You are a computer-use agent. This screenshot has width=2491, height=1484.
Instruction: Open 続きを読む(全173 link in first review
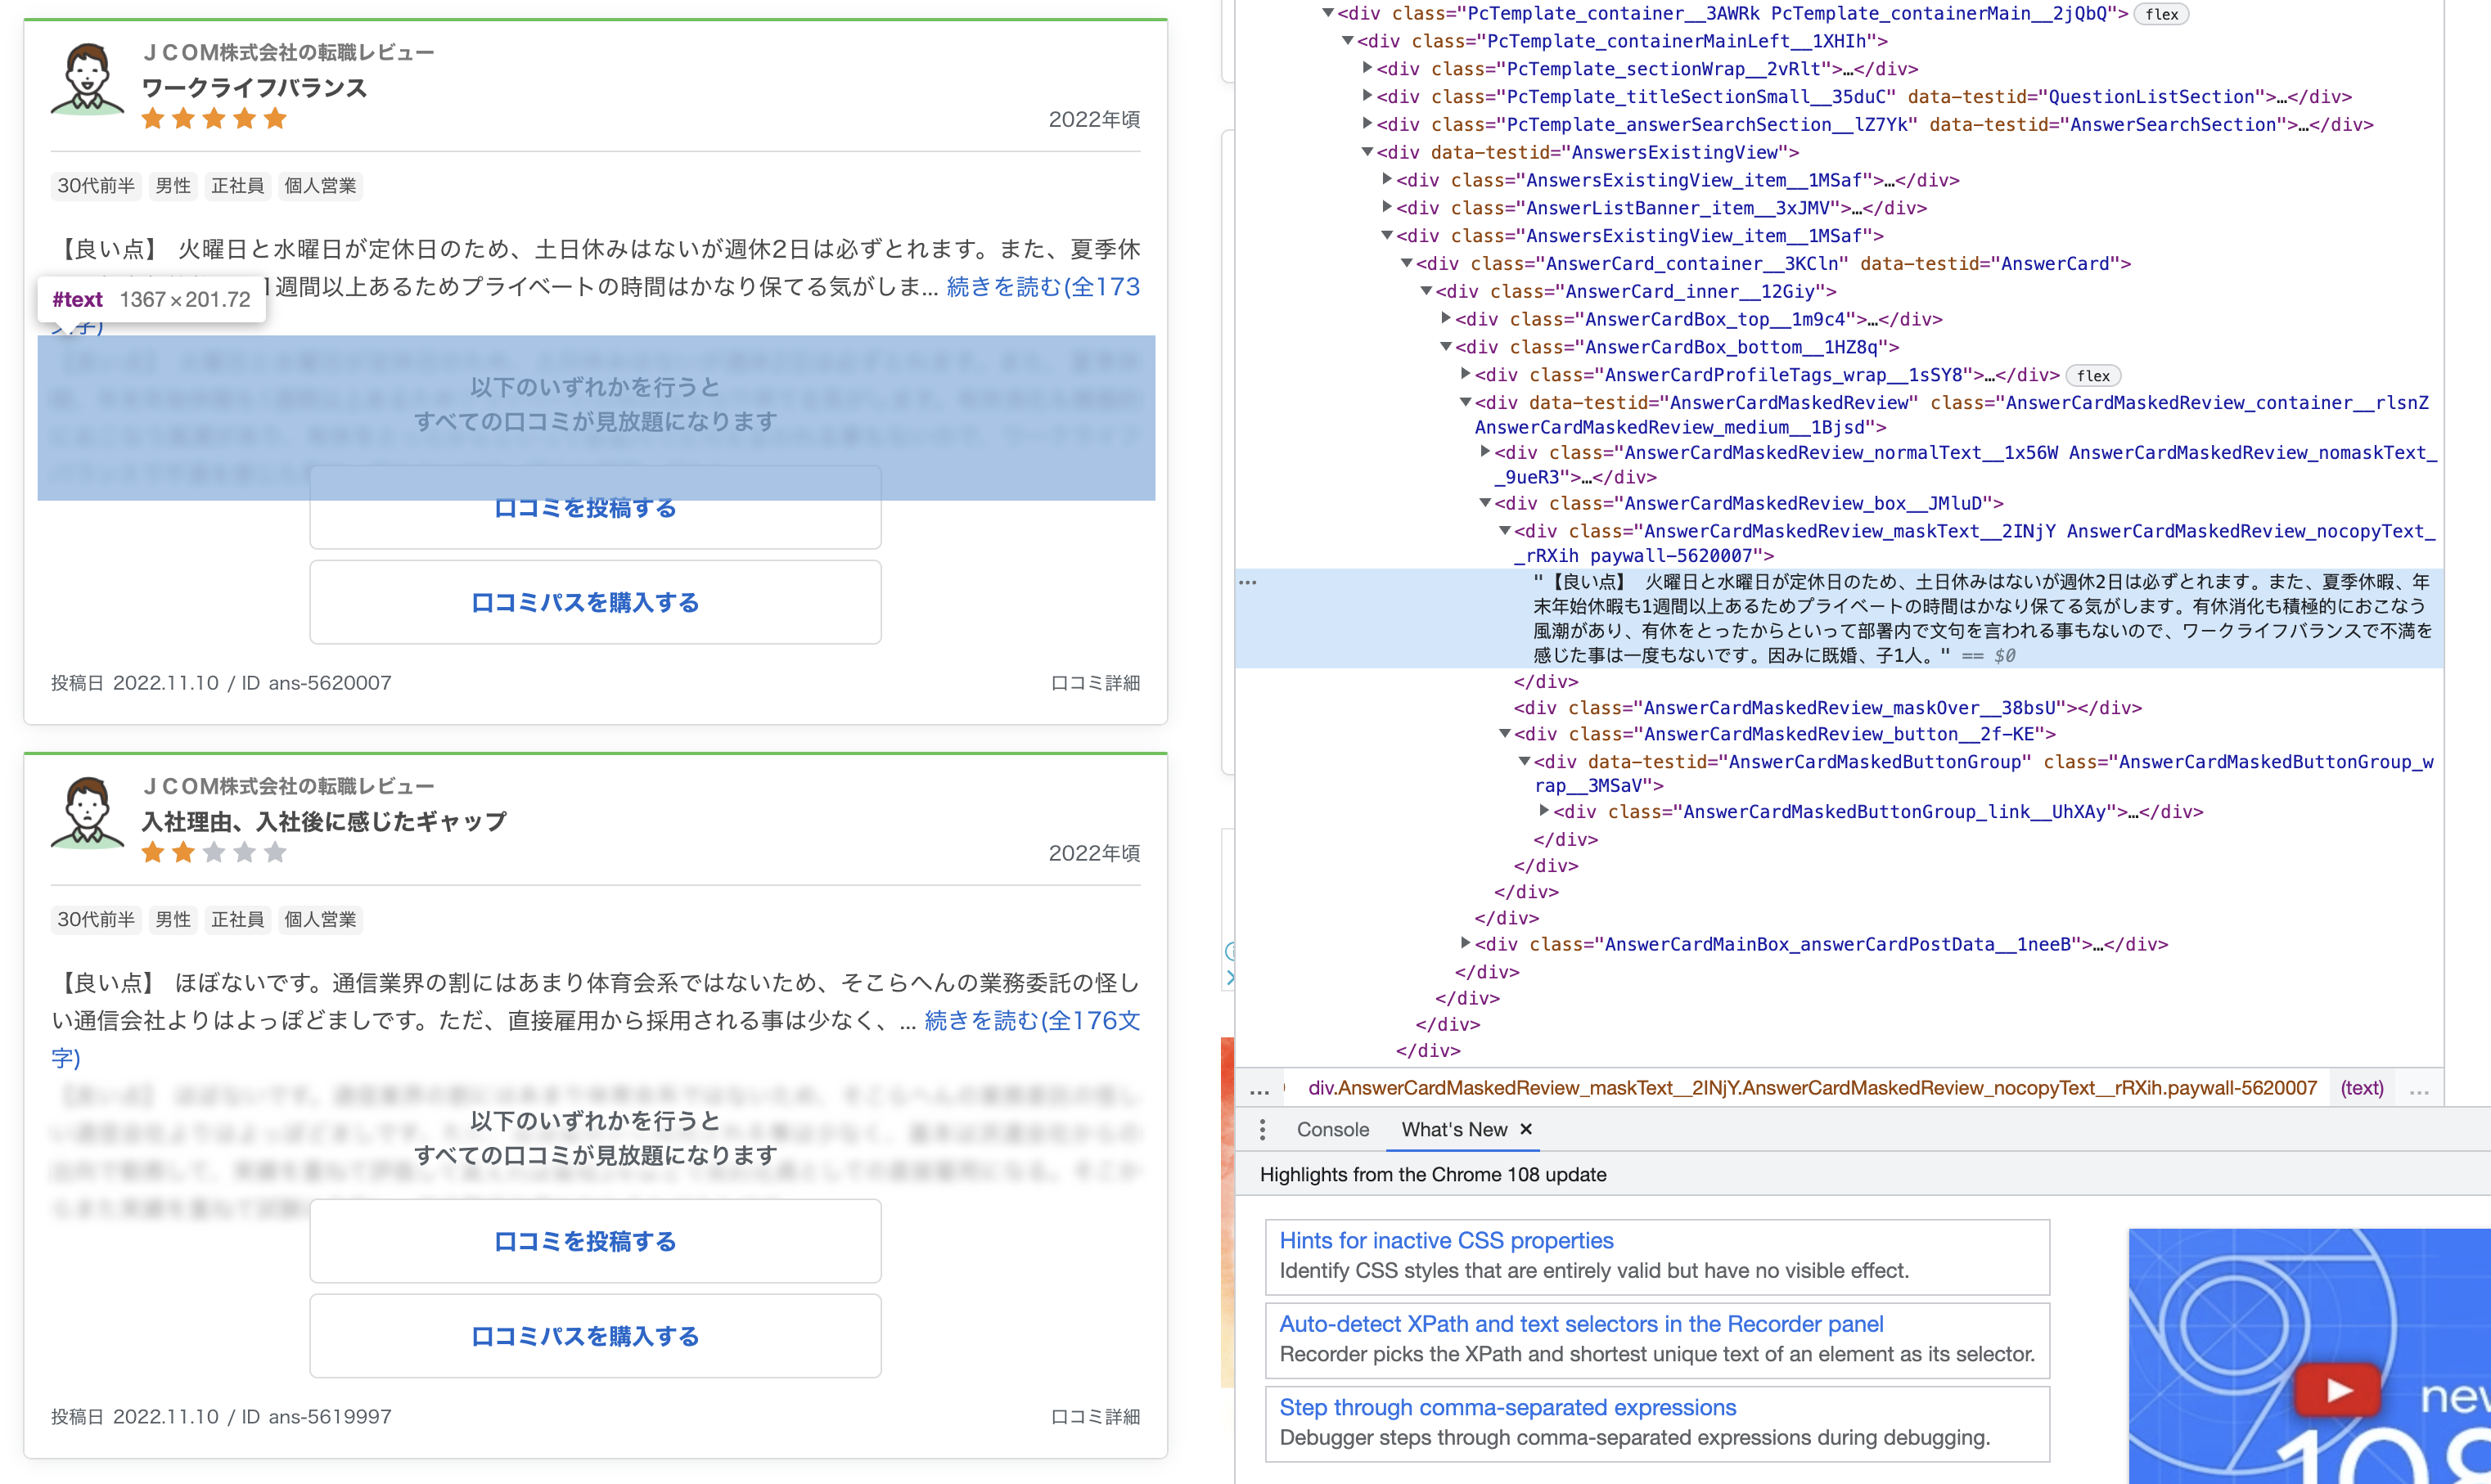(1043, 287)
